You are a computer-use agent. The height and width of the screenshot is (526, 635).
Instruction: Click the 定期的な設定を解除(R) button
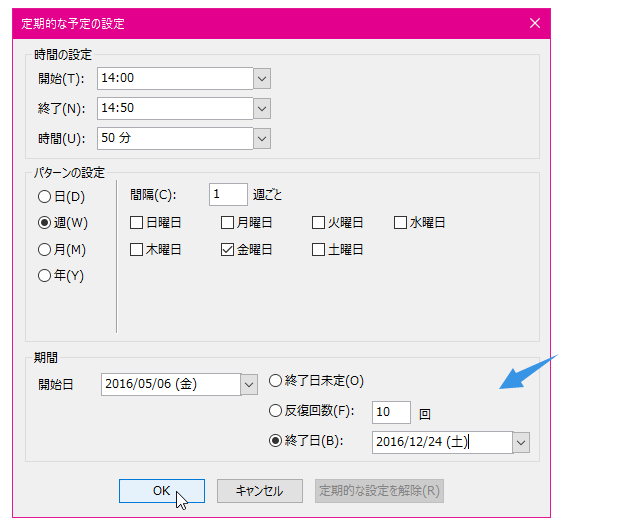pos(379,491)
